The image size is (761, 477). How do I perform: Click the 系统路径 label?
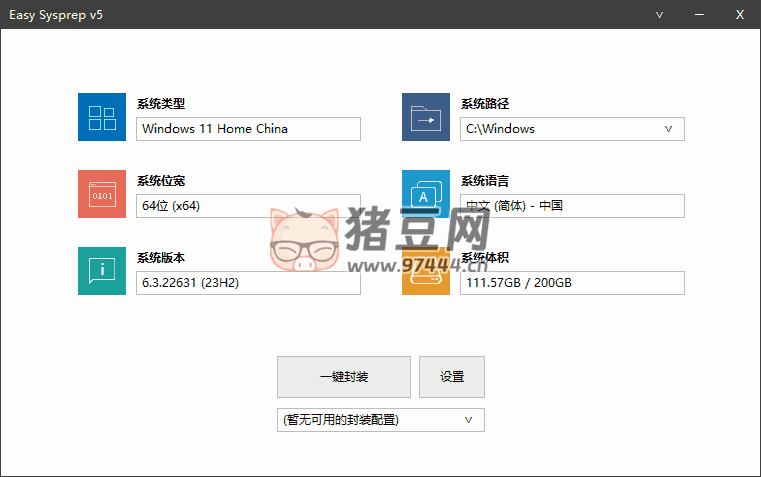485,103
